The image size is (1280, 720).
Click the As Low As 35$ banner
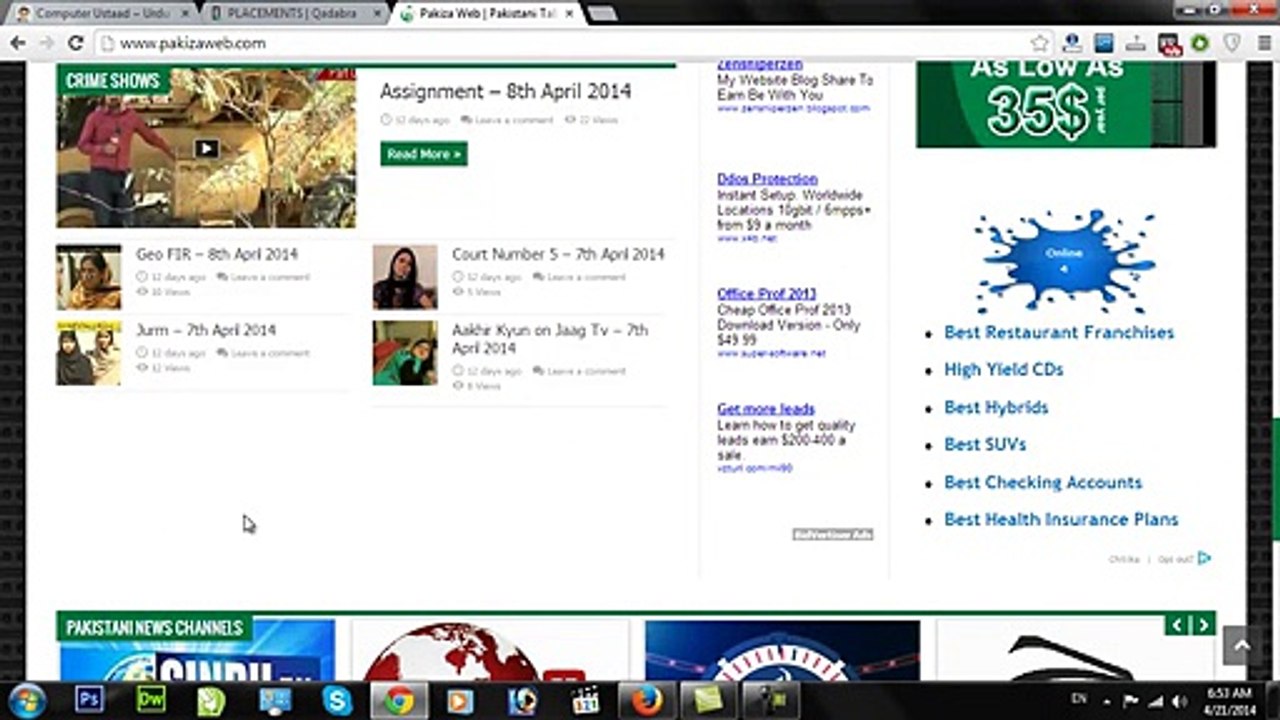coord(1066,105)
